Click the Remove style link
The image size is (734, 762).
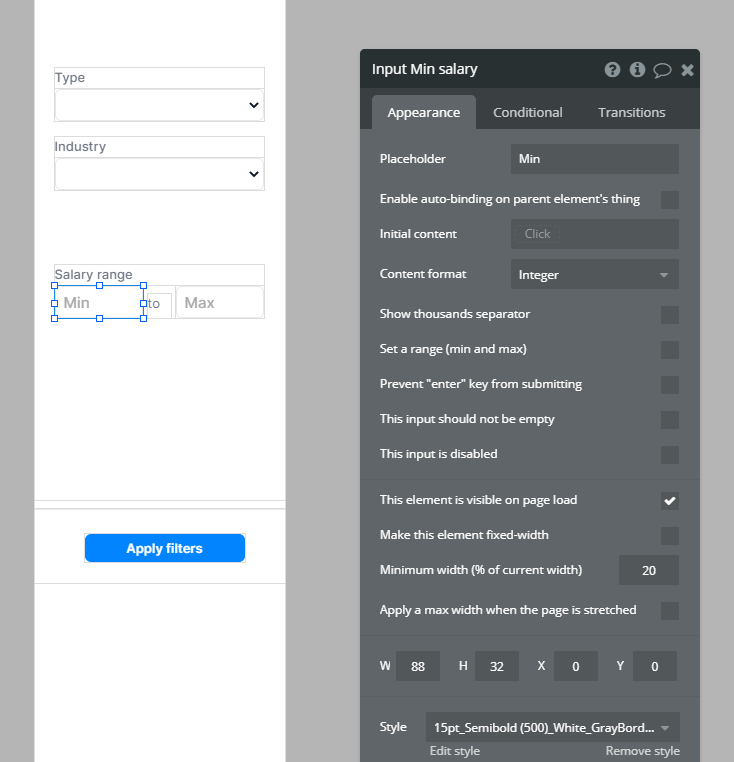click(642, 751)
